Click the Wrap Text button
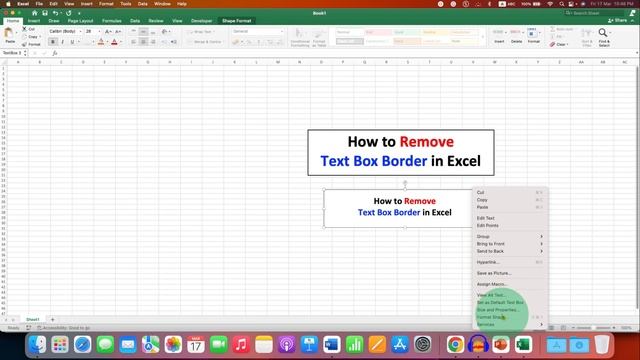Image resolution: width=640 pixels, height=360 pixels. (x=200, y=31)
